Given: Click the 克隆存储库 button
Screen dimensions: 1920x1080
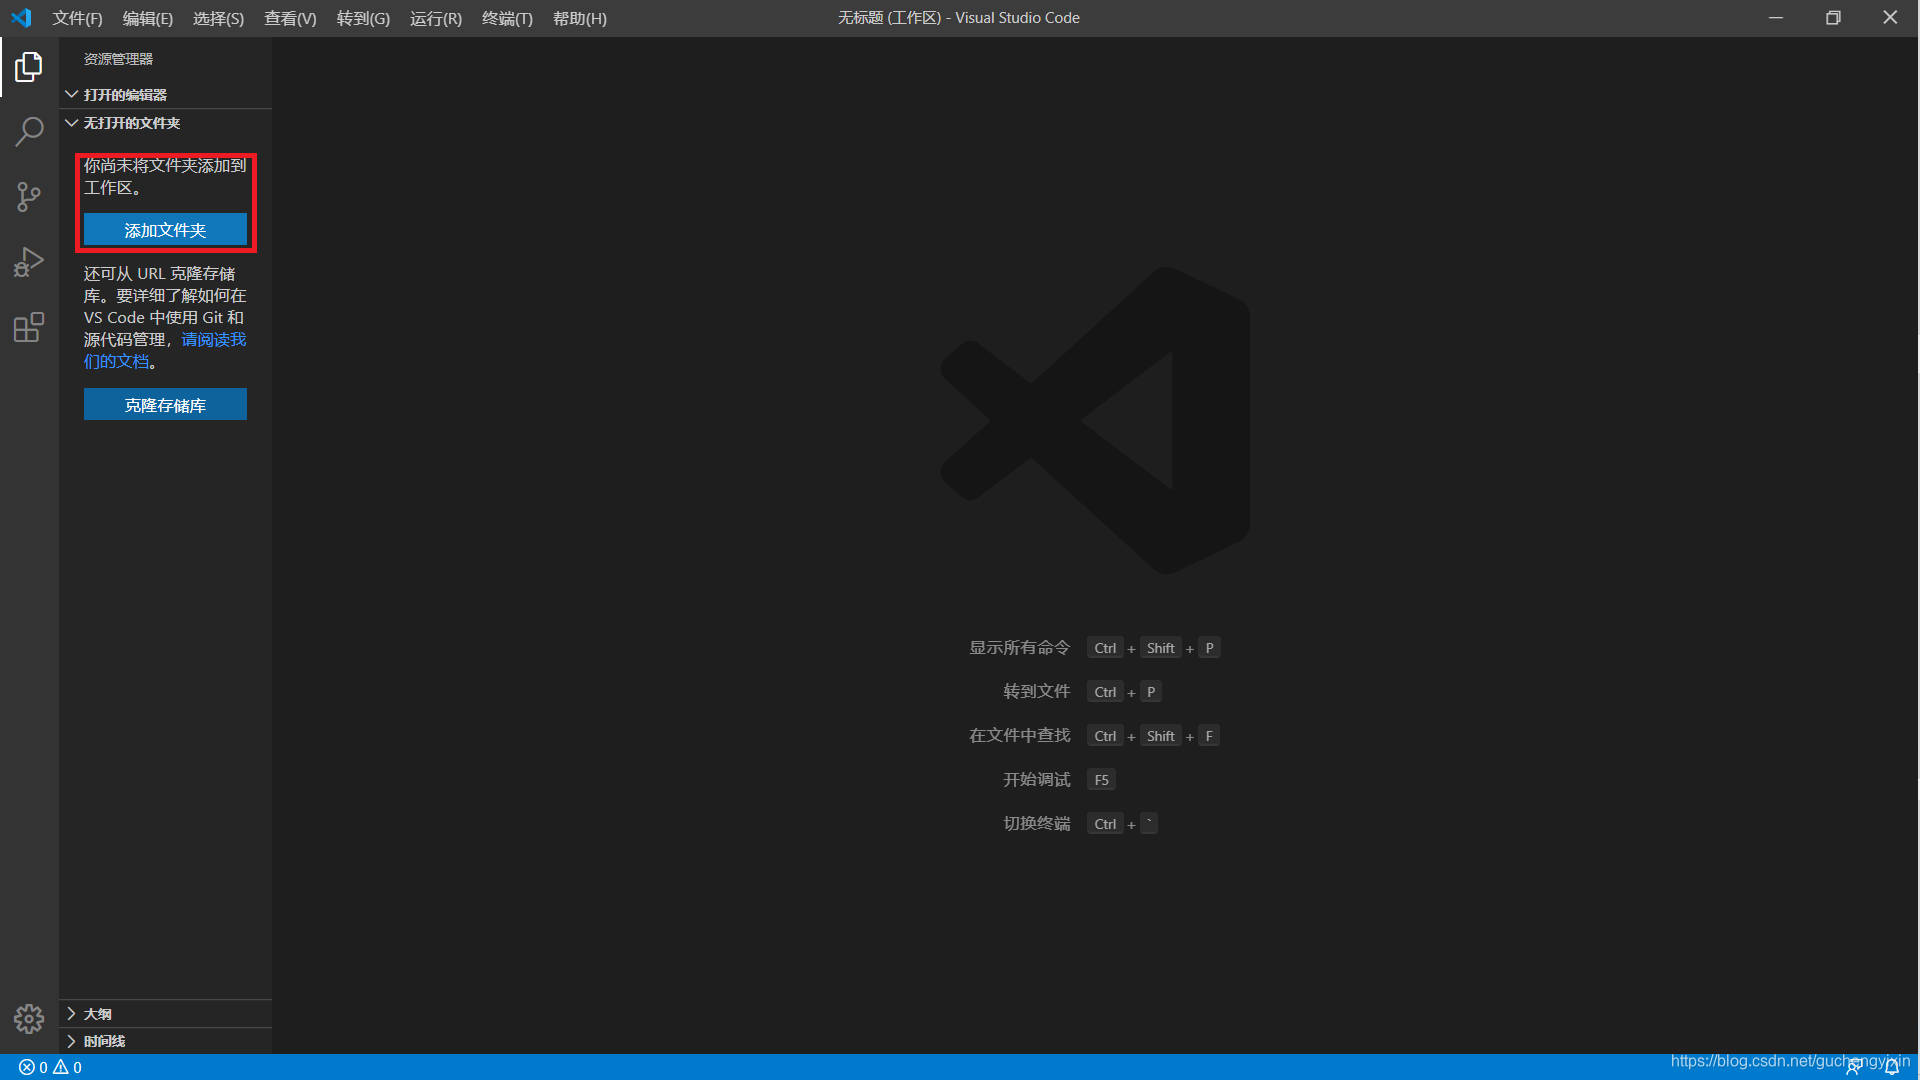Looking at the screenshot, I should (165, 405).
